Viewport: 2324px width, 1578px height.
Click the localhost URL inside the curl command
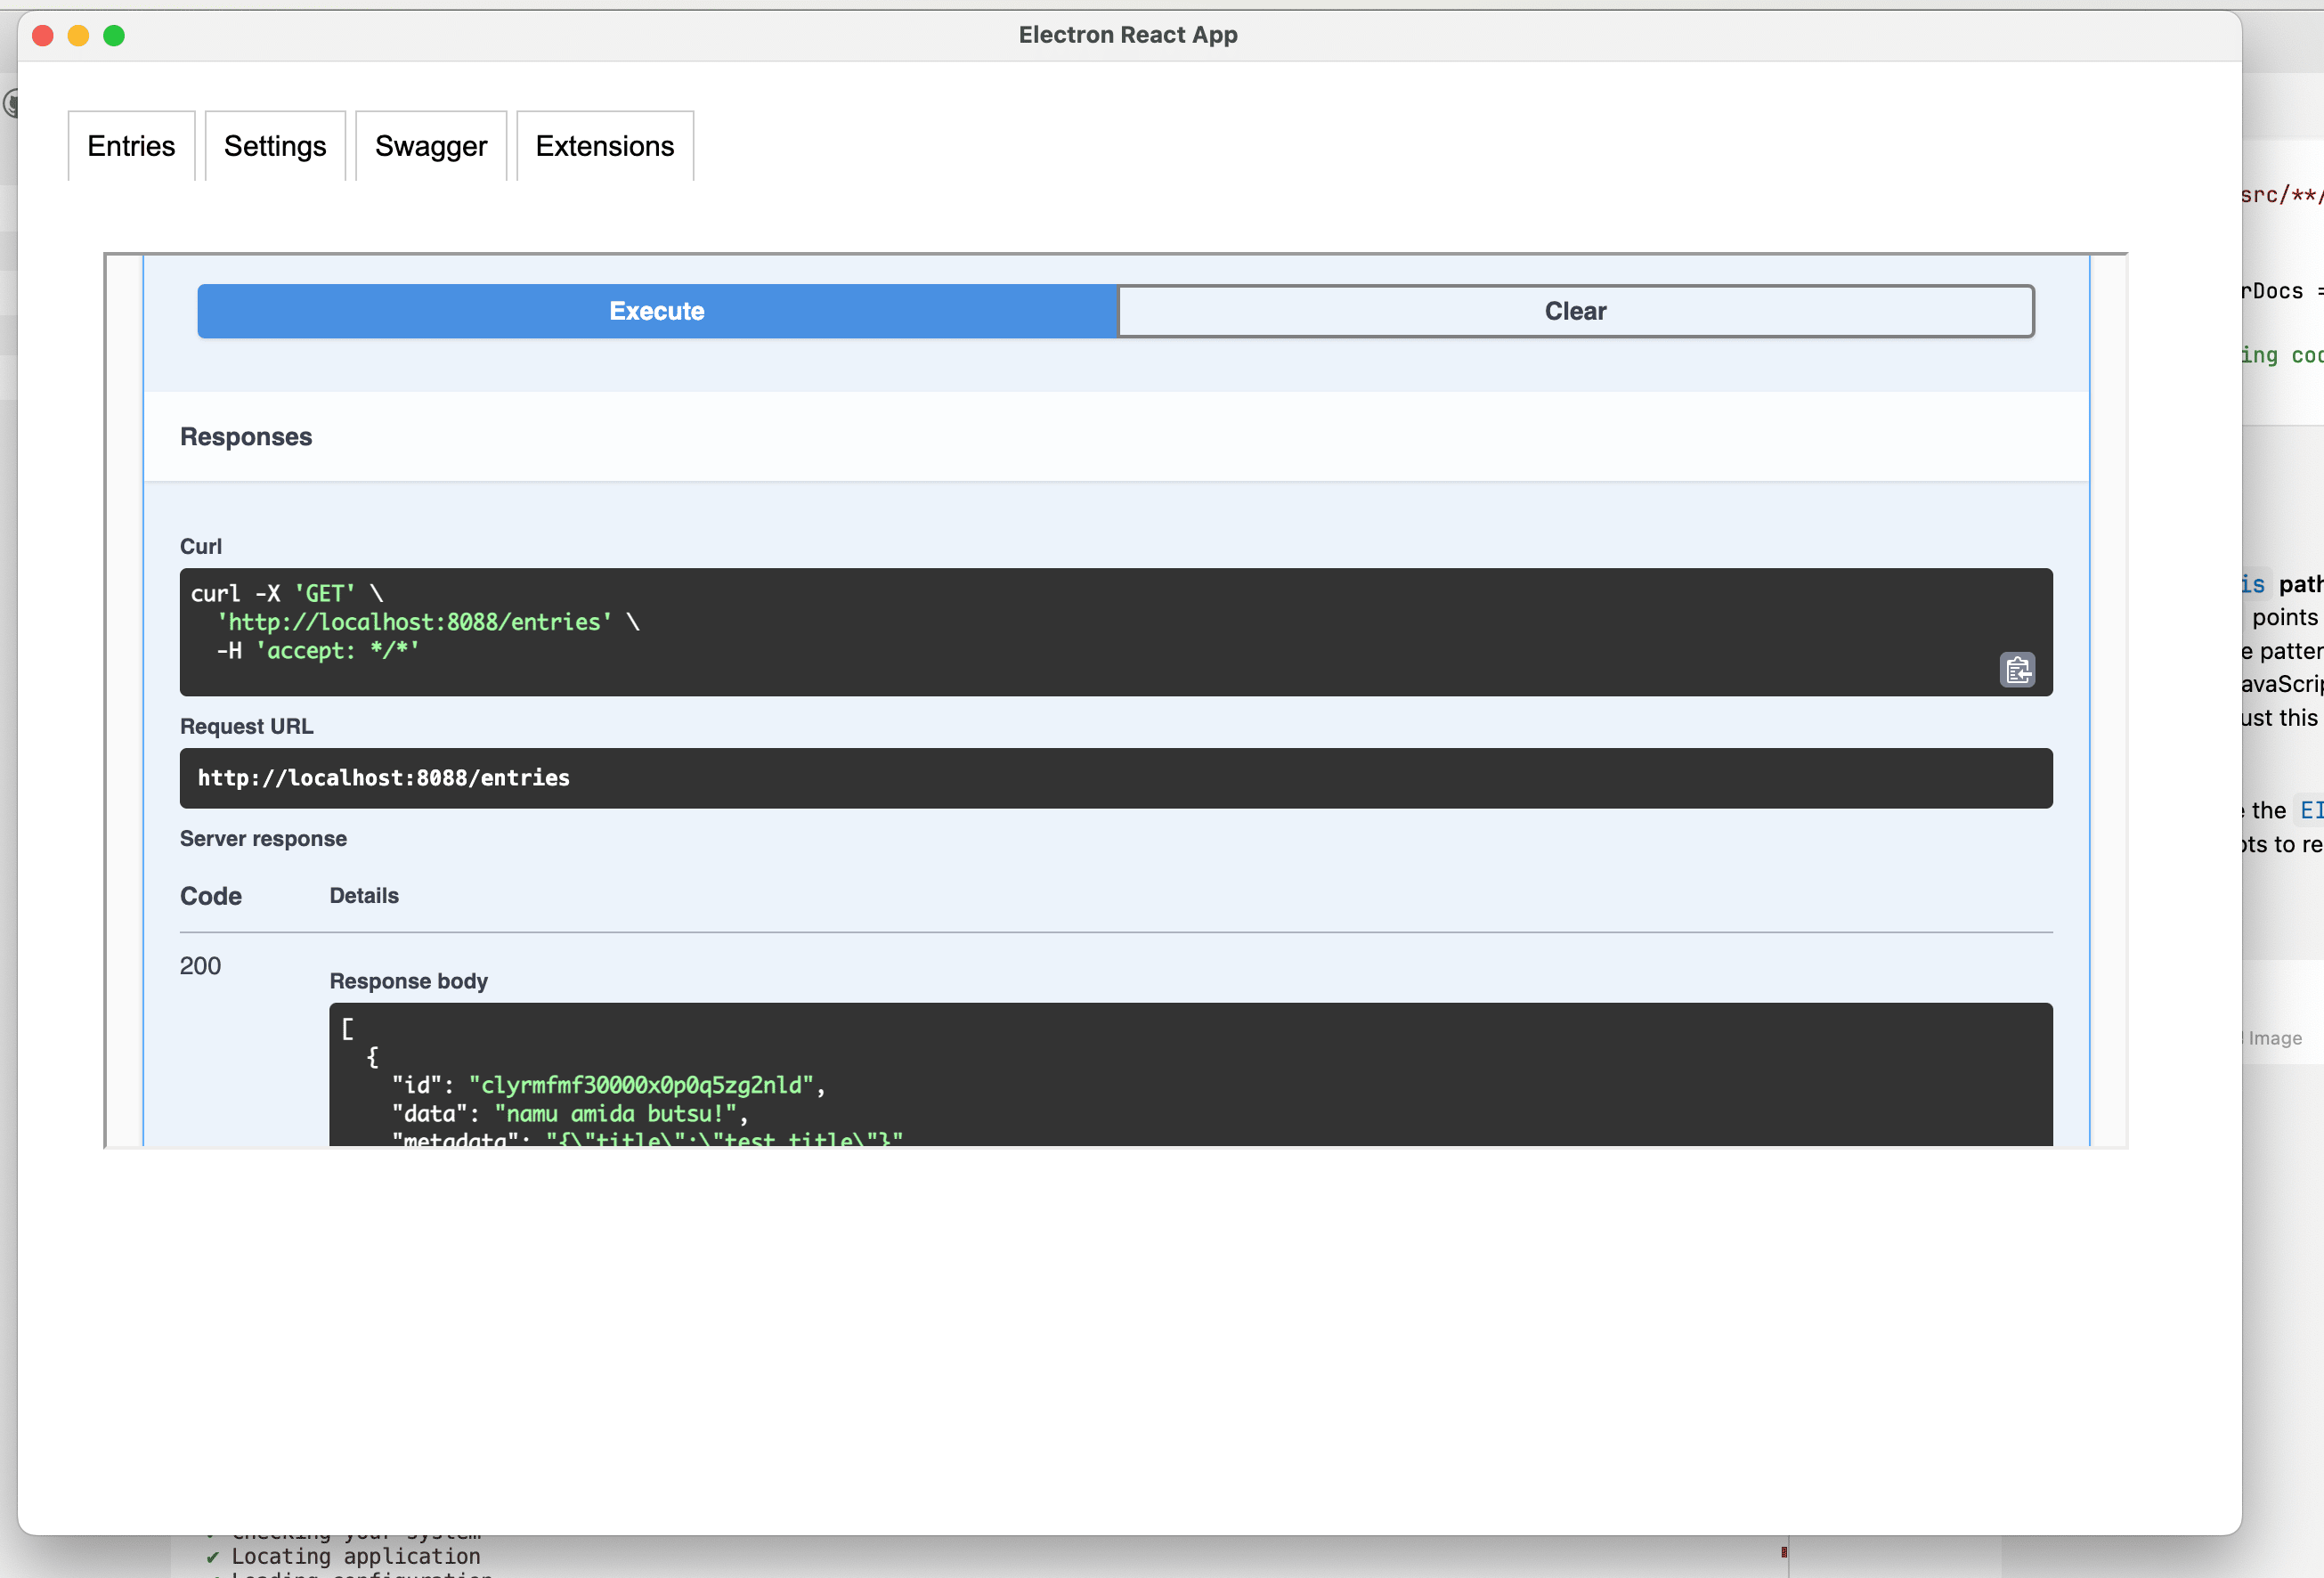[x=415, y=622]
